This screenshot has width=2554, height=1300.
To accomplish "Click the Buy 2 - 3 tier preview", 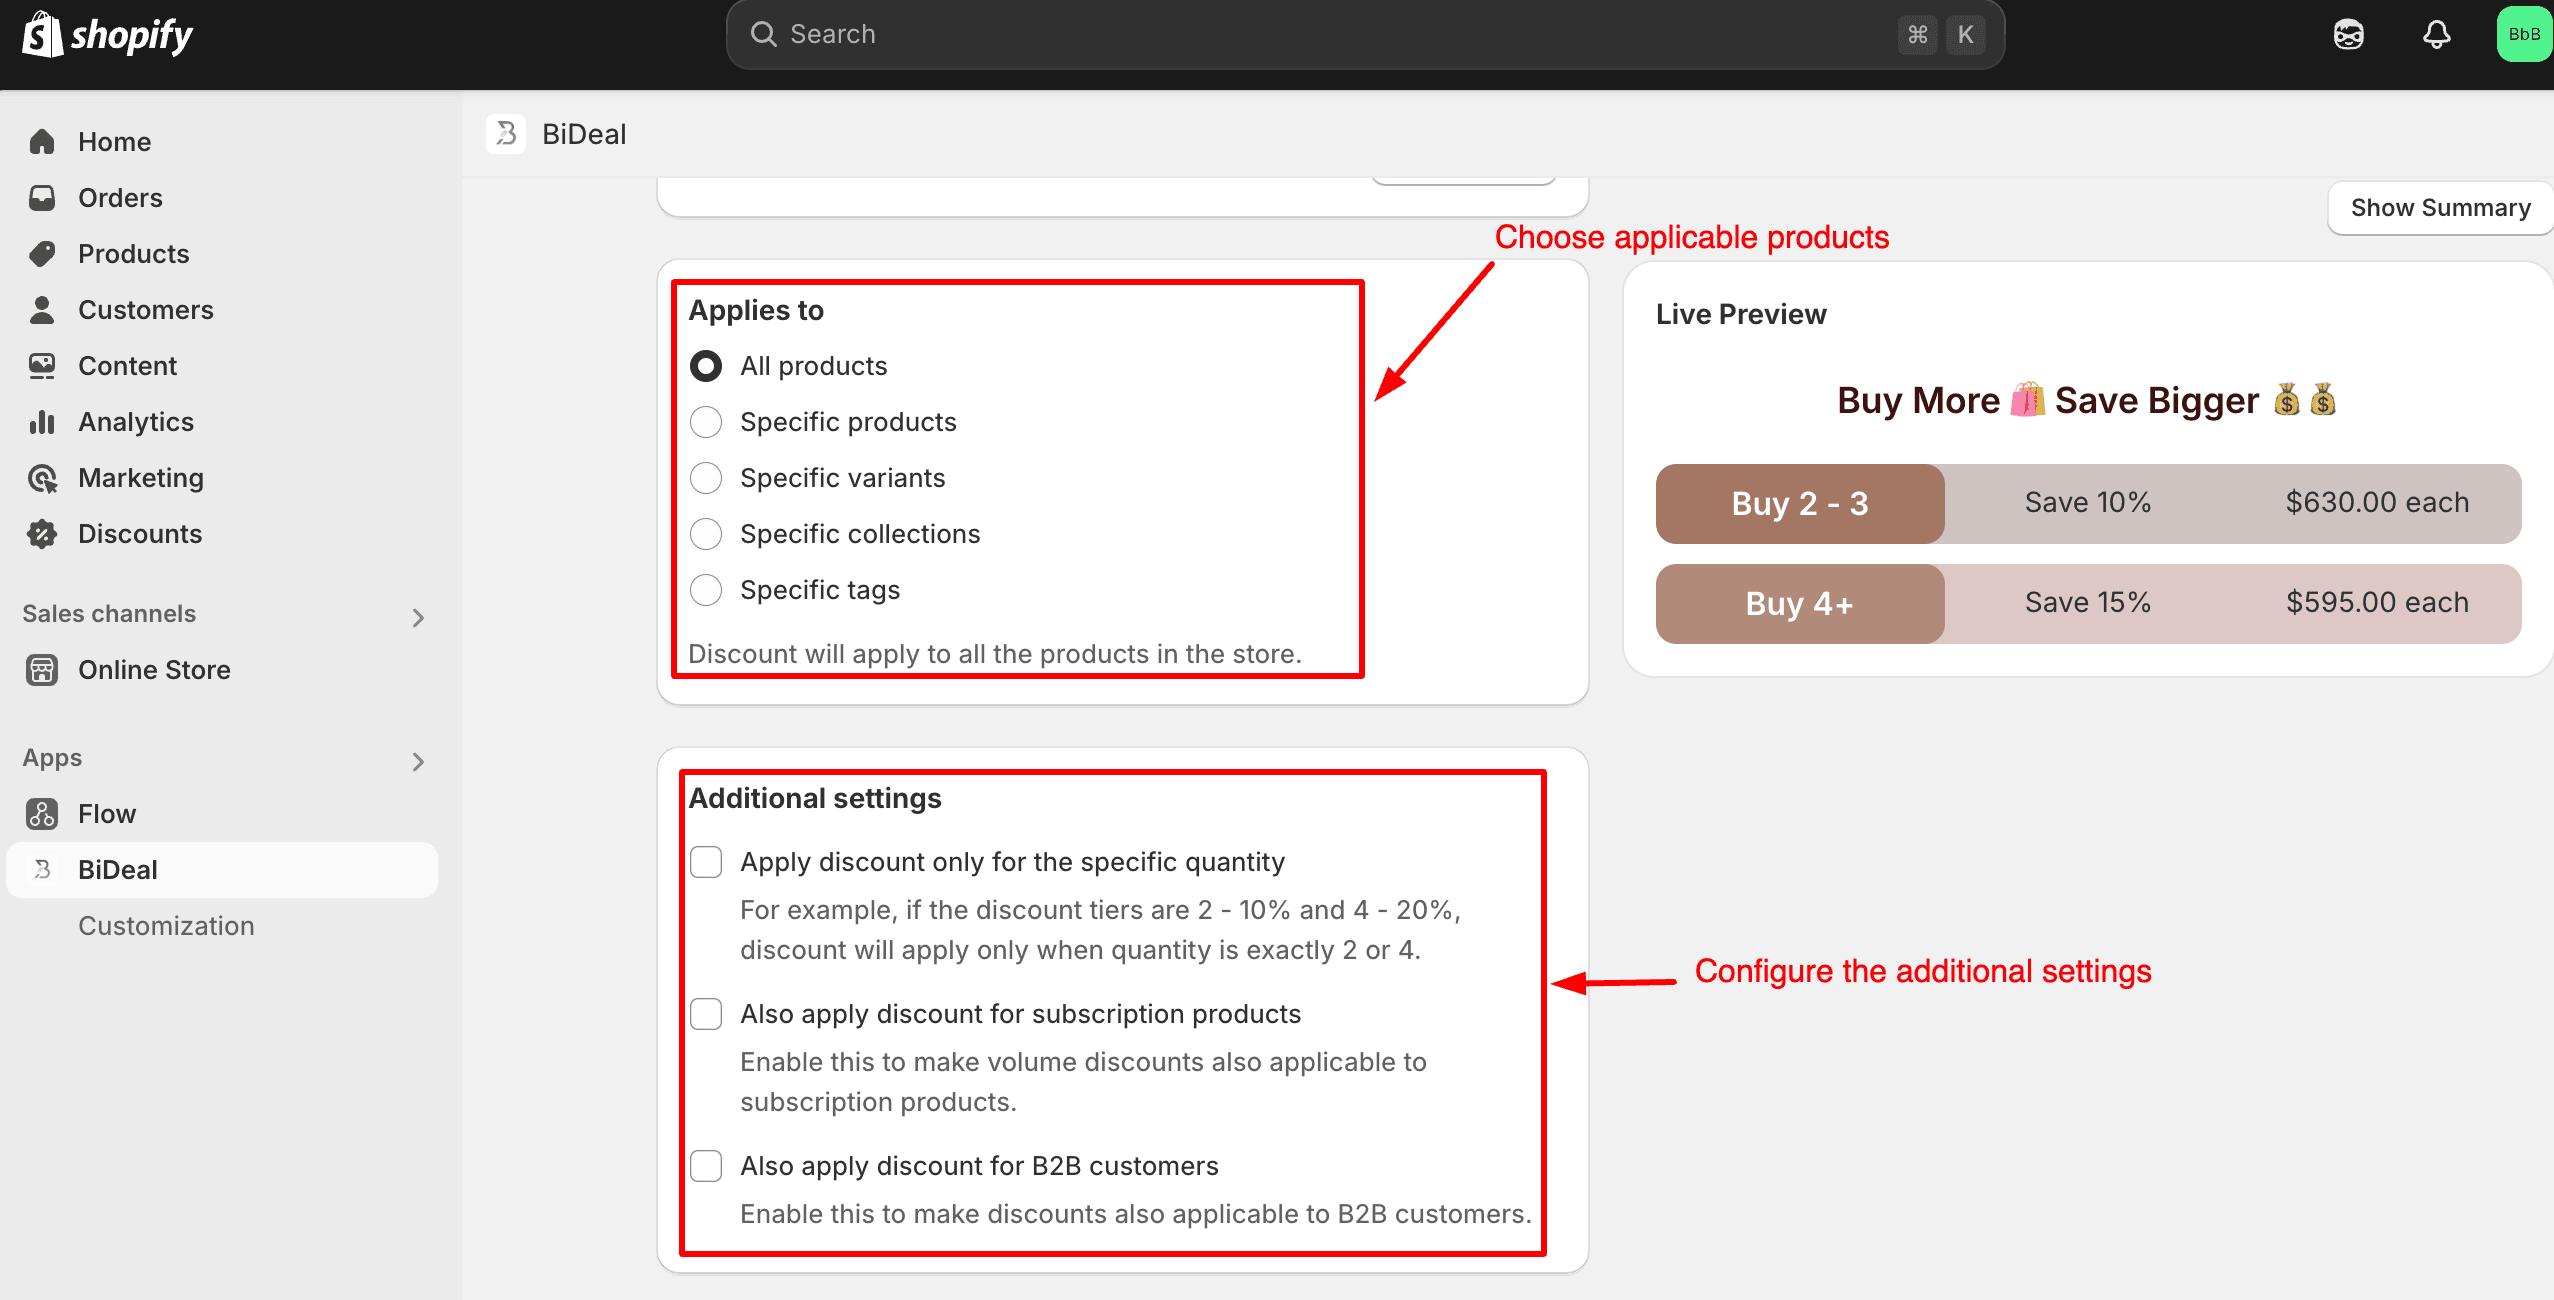I will 1800,503.
